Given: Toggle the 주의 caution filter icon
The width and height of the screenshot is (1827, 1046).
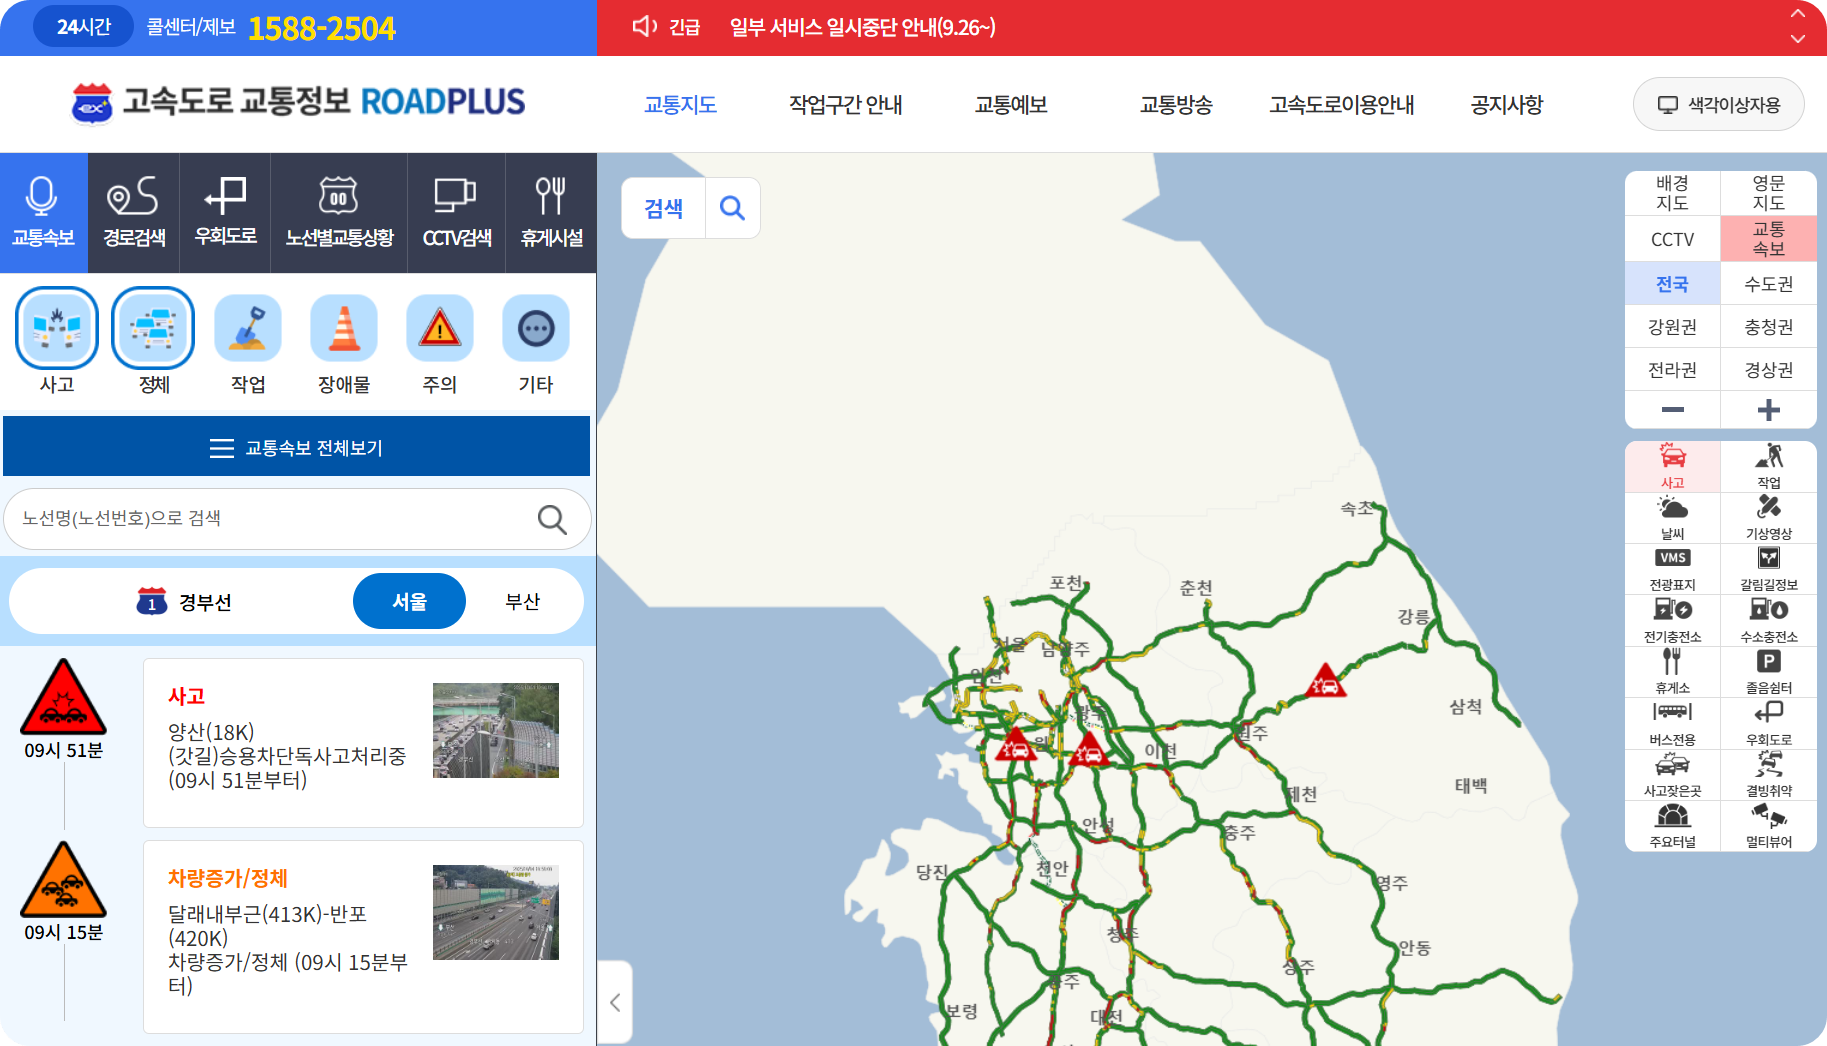Looking at the screenshot, I should 440,328.
